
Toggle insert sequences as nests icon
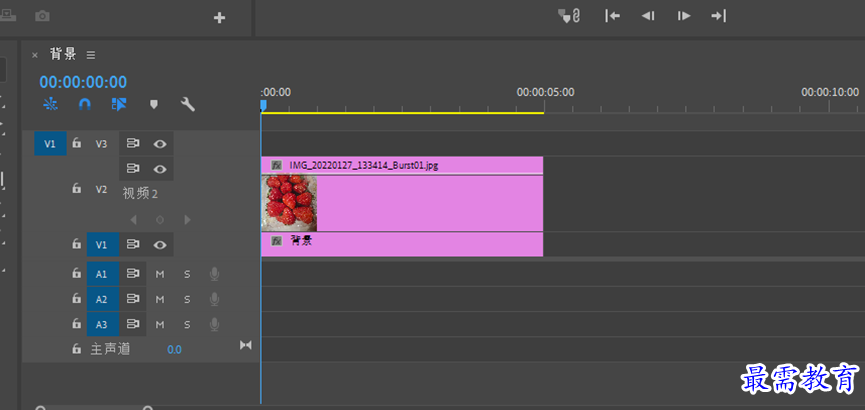coord(50,104)
